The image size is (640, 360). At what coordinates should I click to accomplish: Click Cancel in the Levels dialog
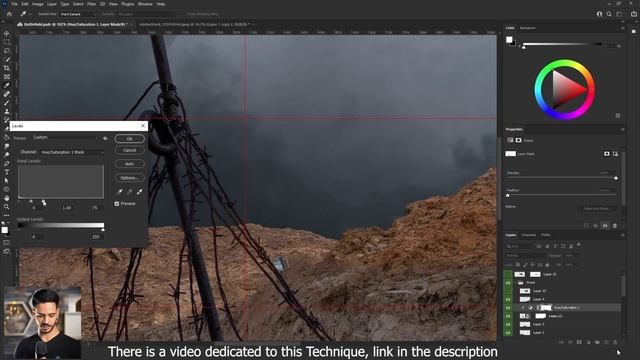tap(129, 150)
